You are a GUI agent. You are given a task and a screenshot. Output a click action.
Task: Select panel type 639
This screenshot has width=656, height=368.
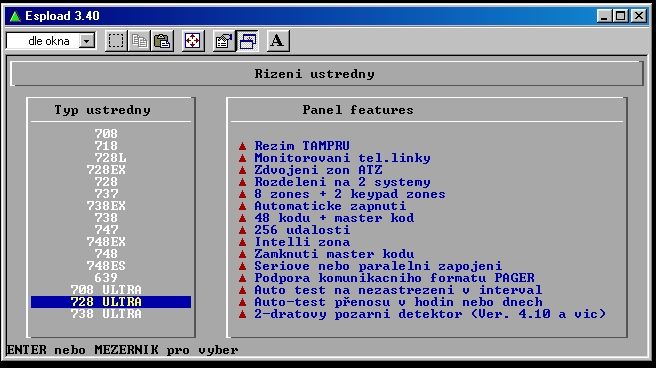coord(106,278)
